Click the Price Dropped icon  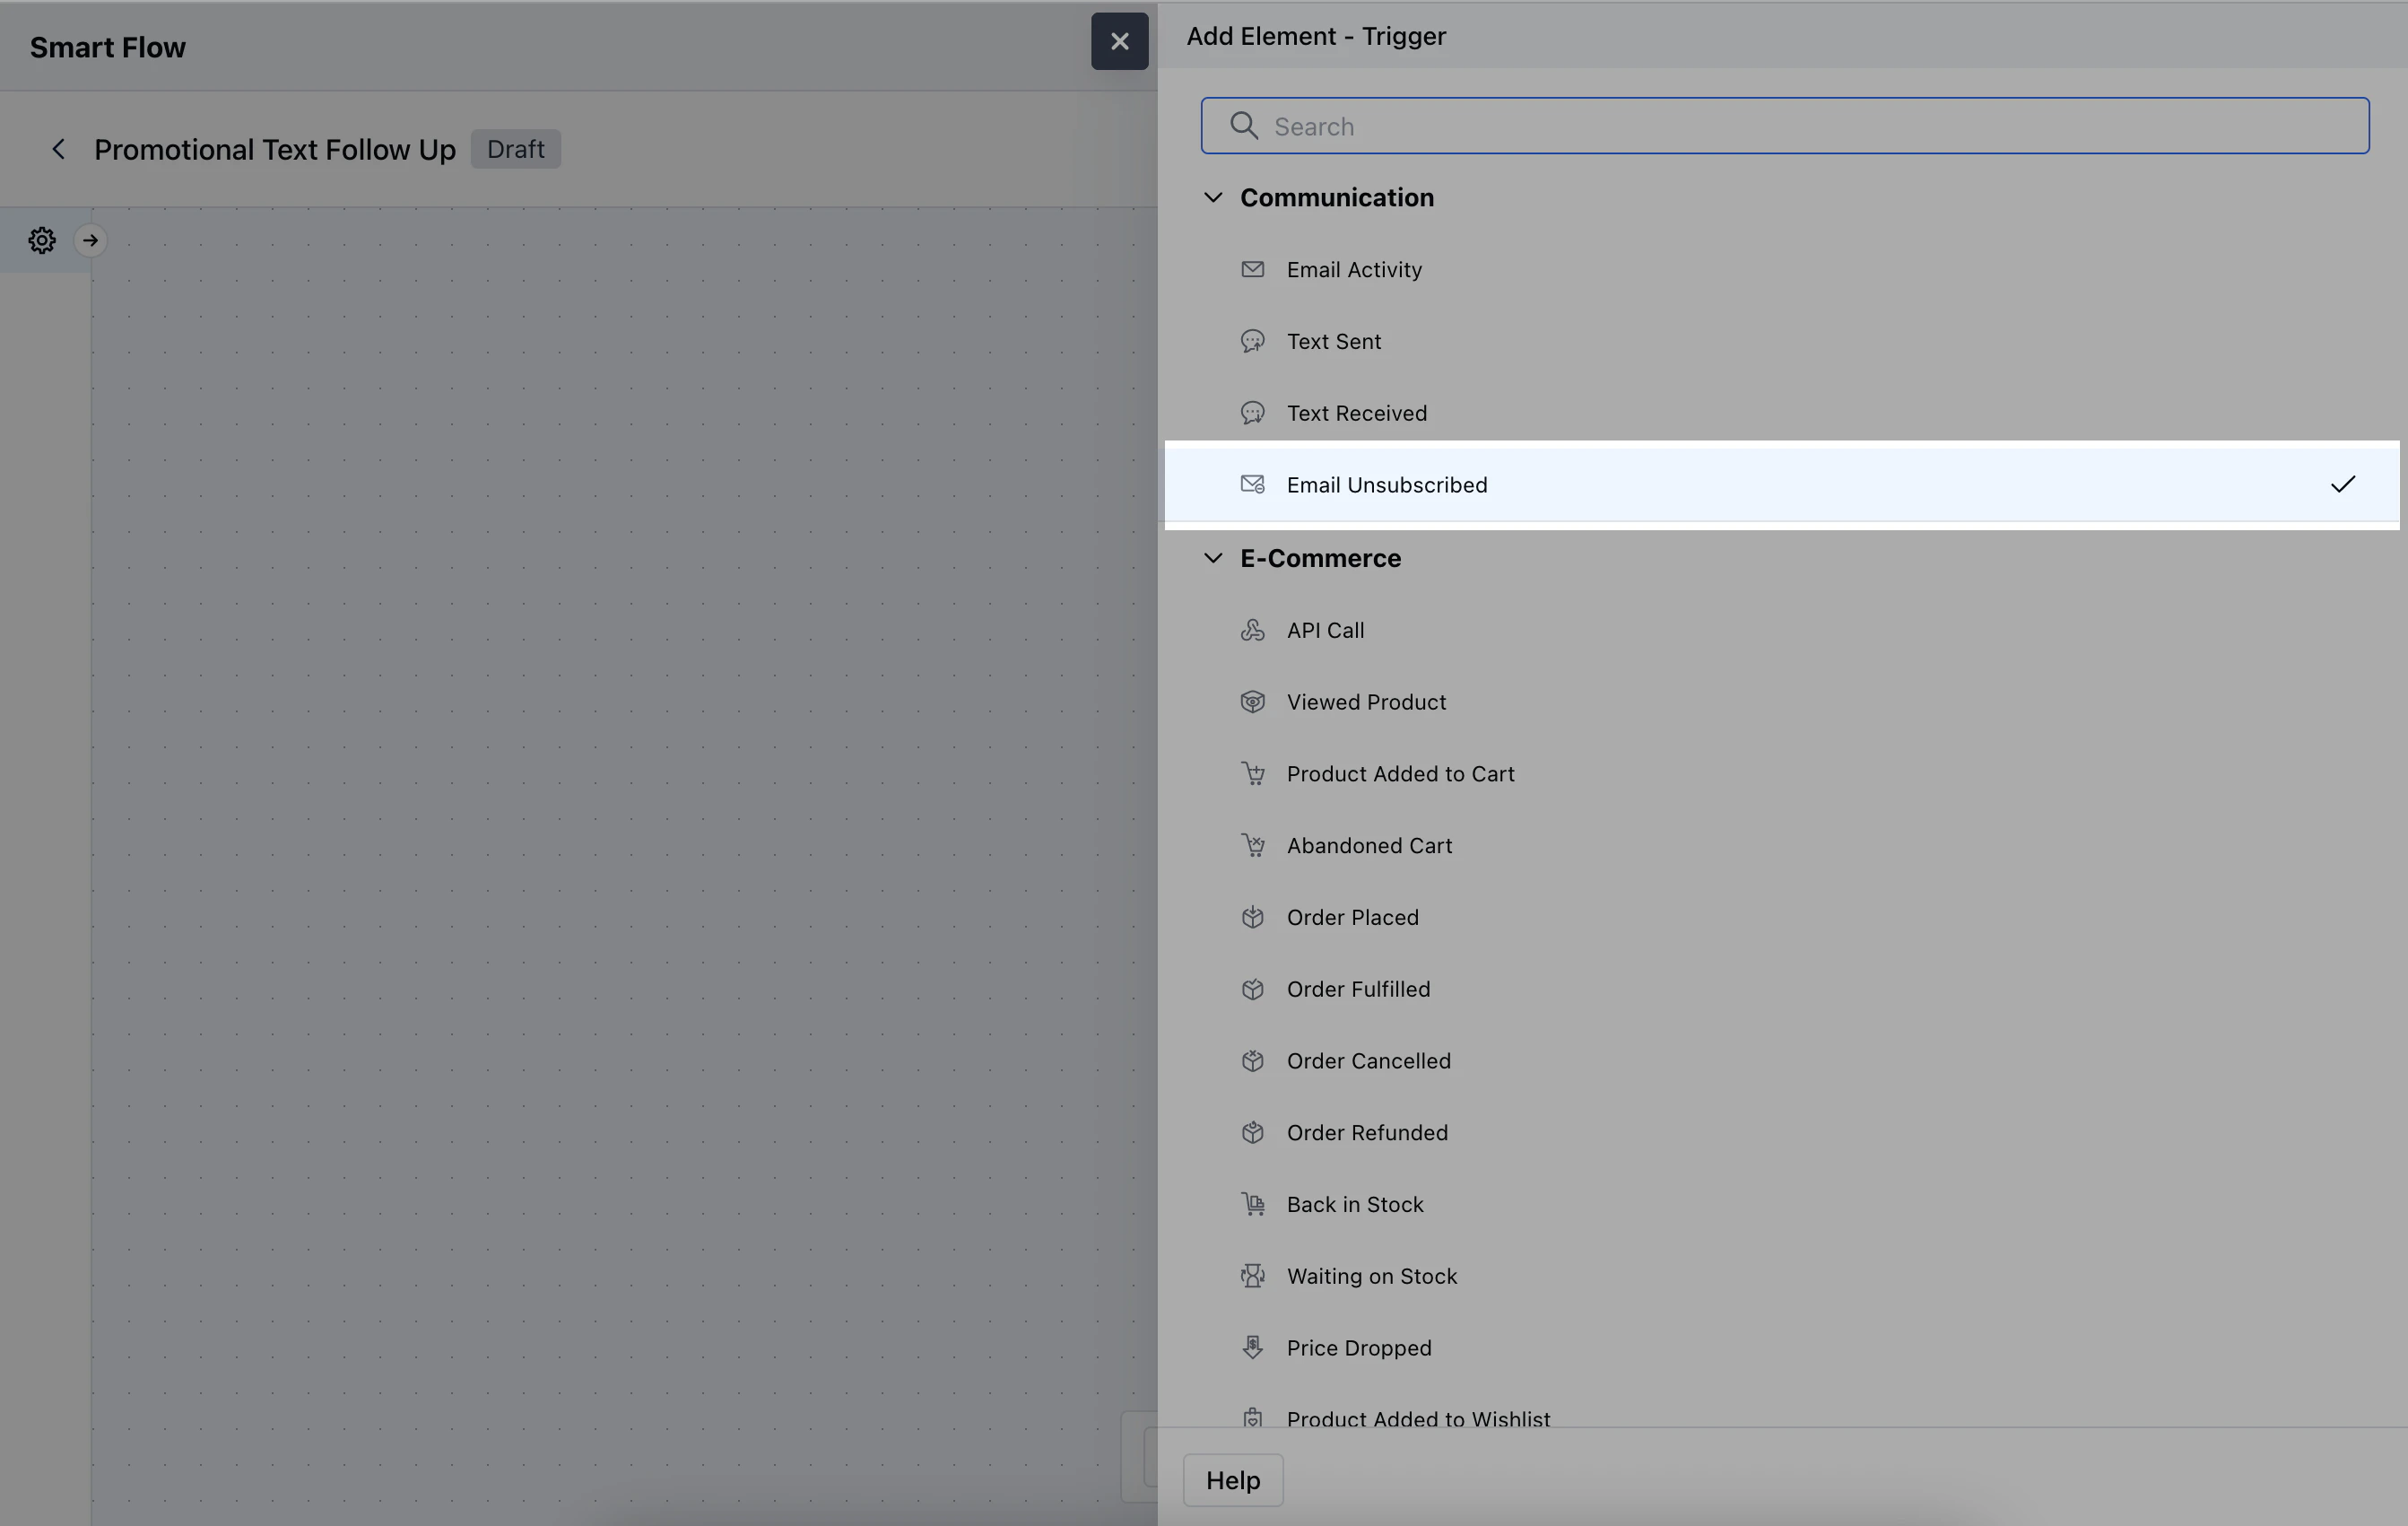pos(1252,1348)
